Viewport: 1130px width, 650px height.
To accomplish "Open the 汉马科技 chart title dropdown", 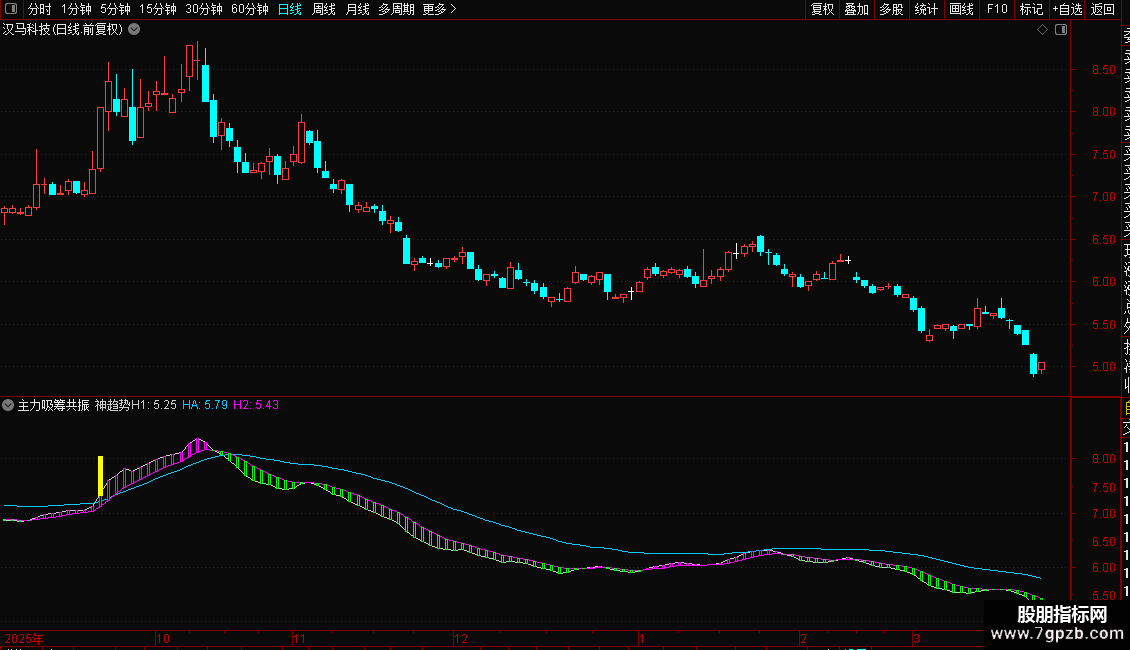I will 134,30.
